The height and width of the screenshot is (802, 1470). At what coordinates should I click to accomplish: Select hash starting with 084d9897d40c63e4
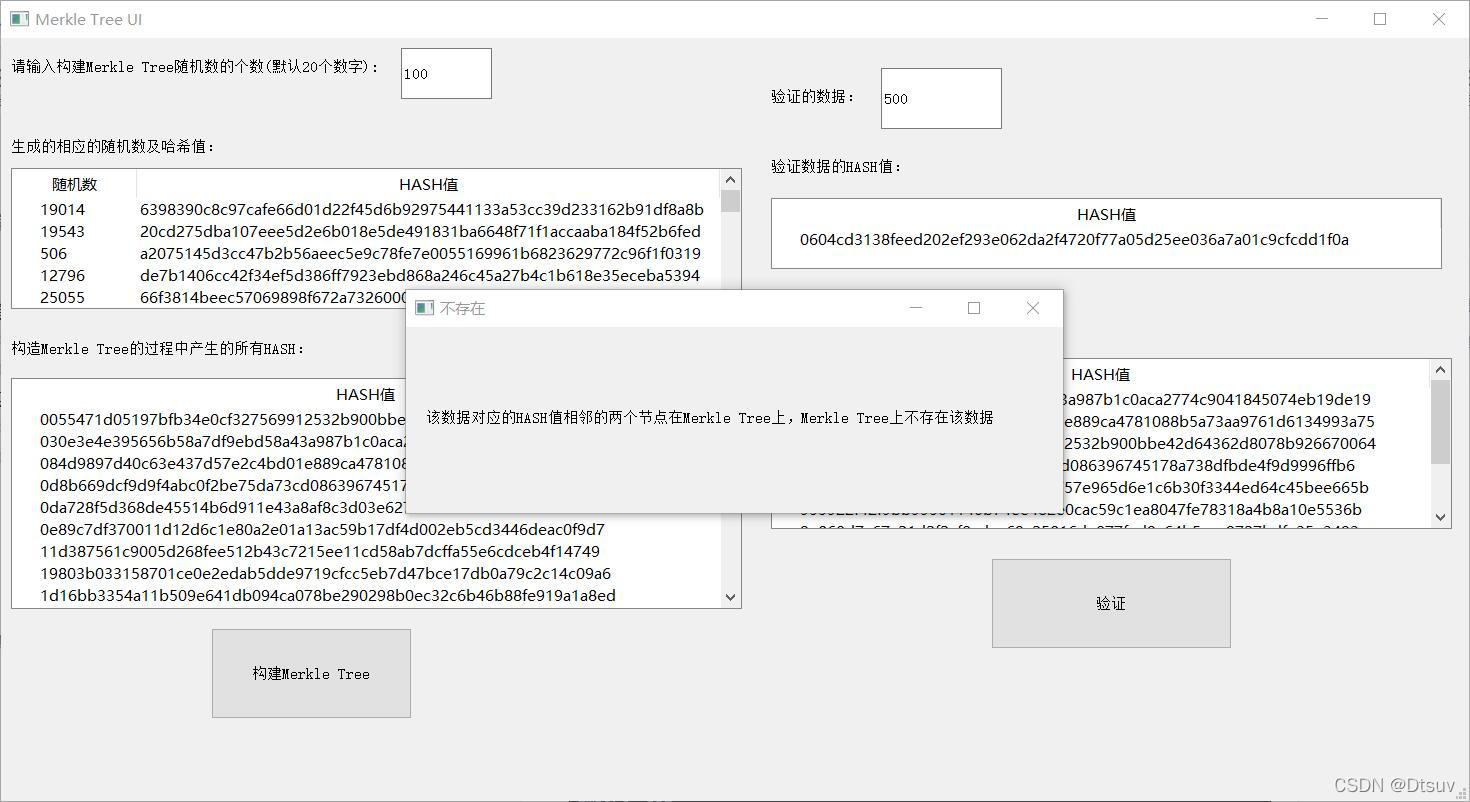coord(223,463)
